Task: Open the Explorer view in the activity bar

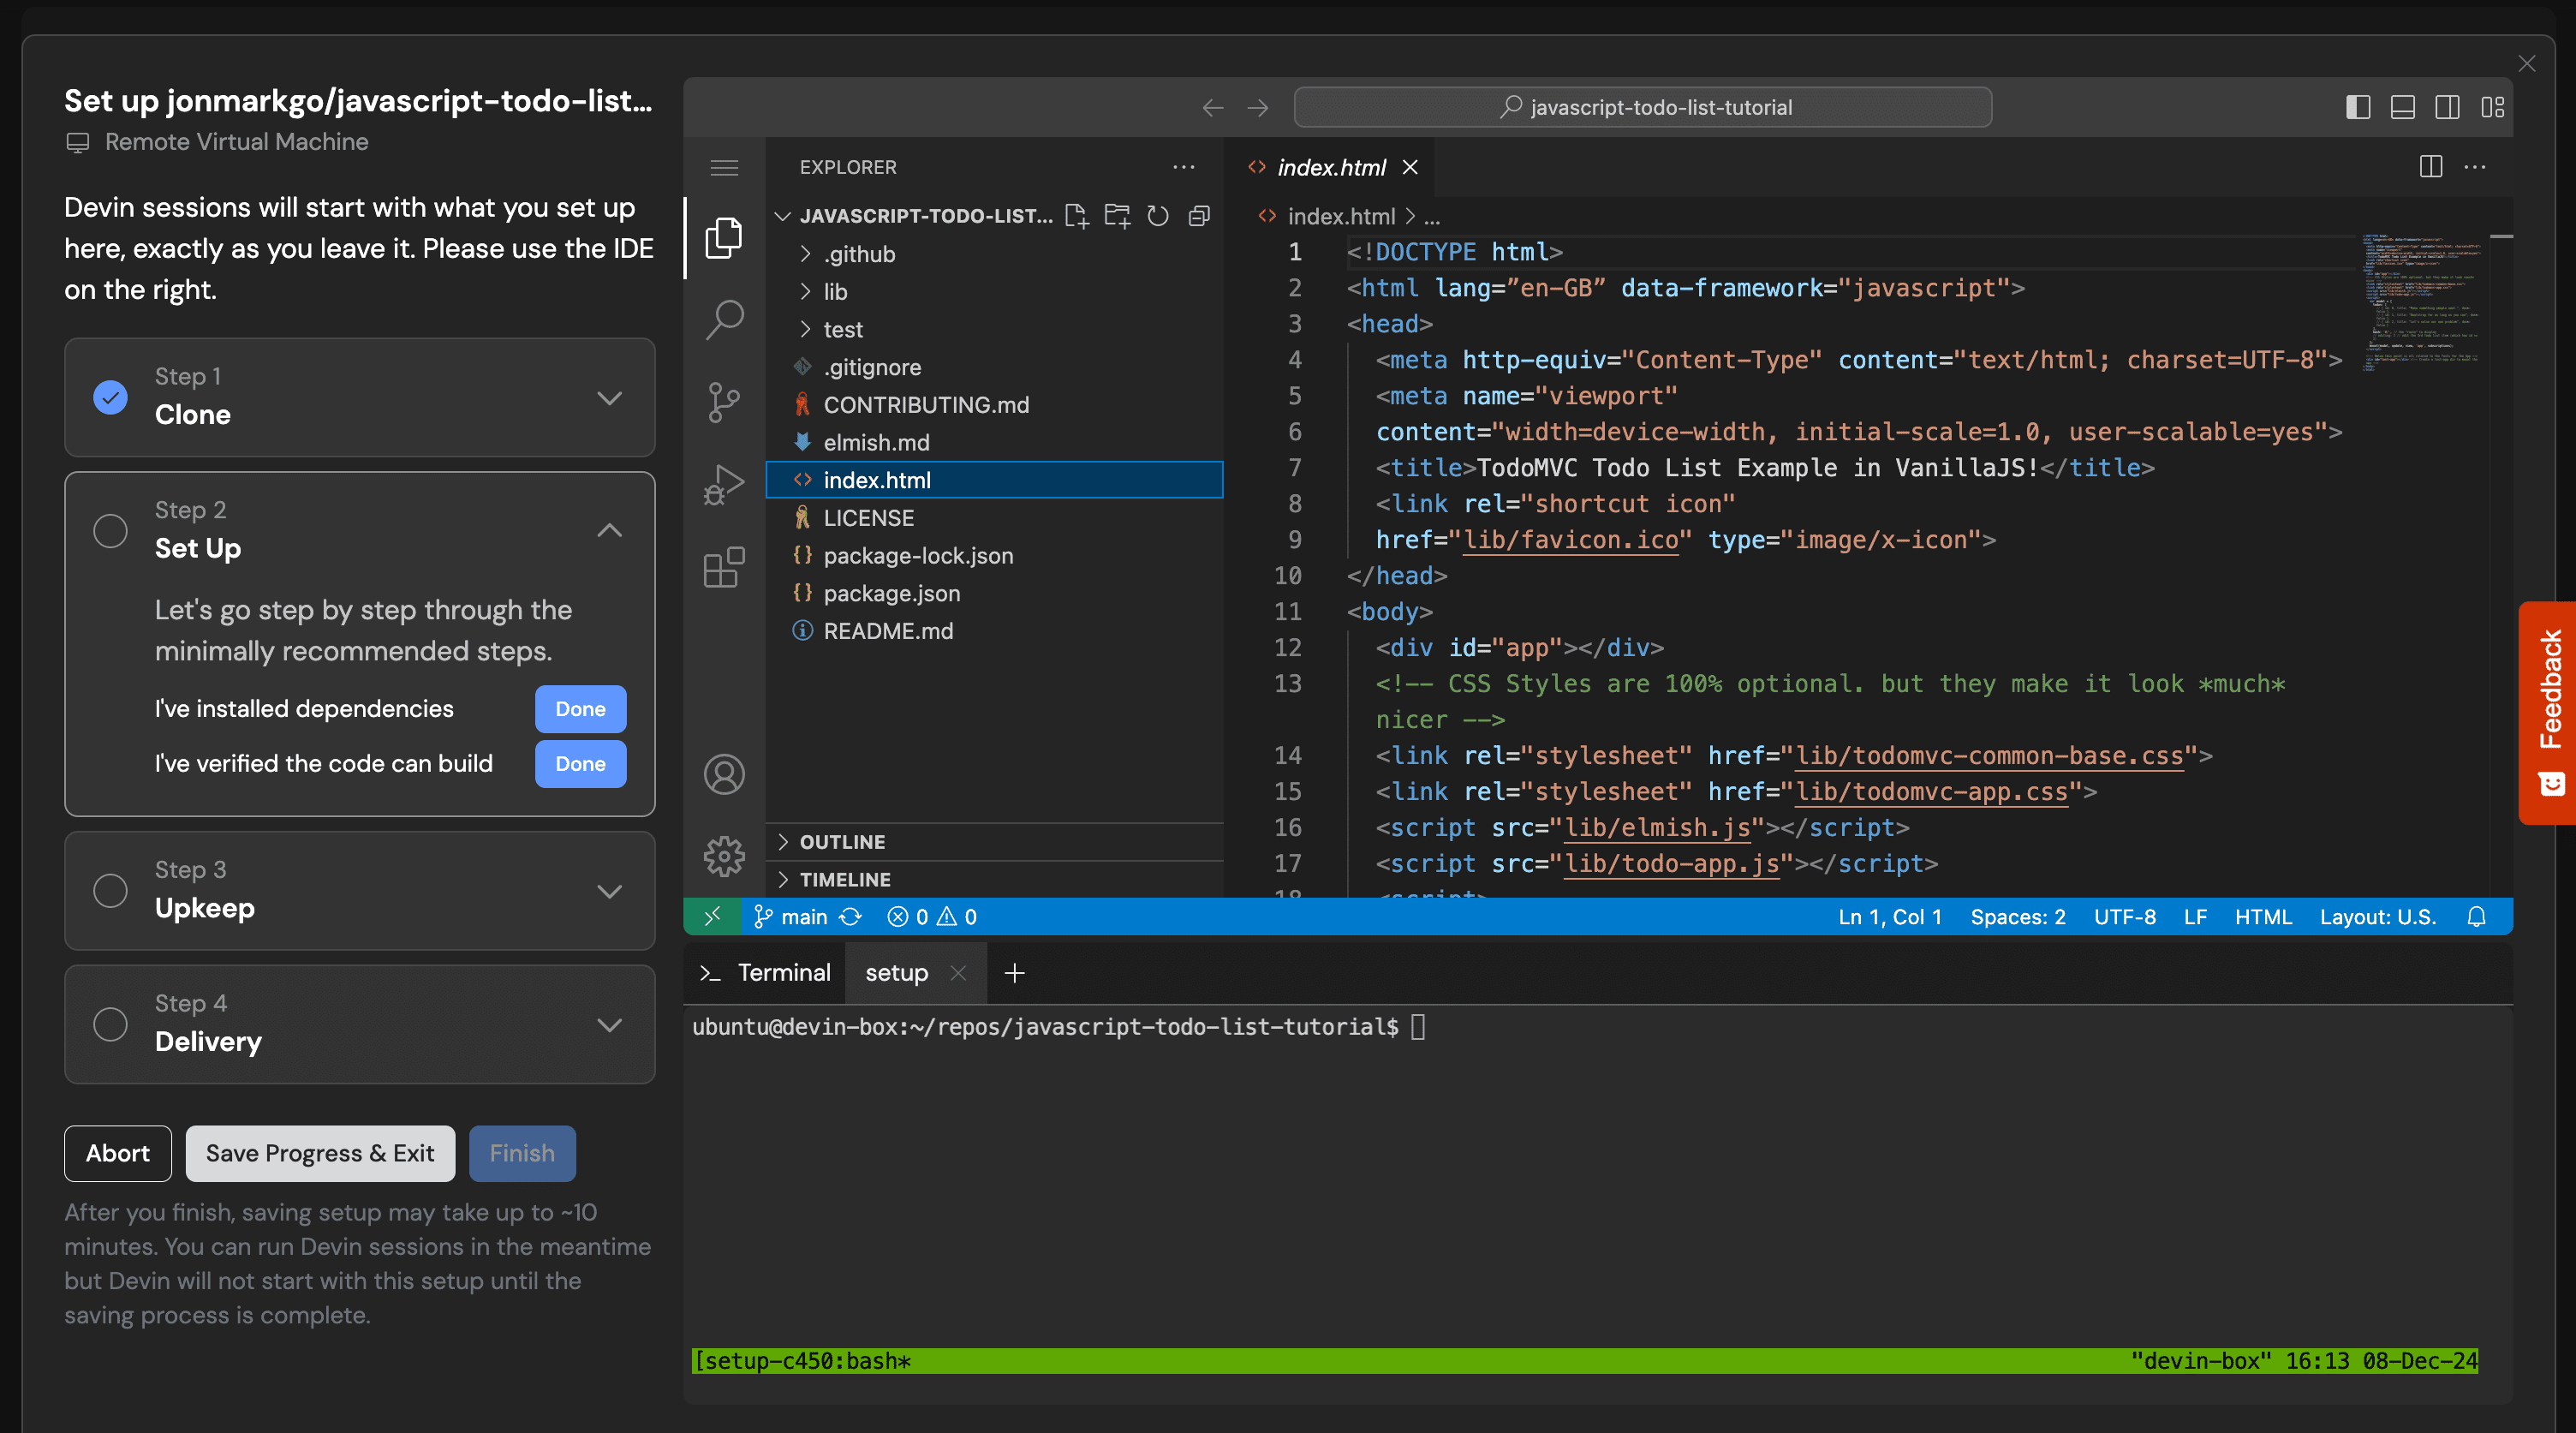Action: pyautogui.click(x=724, y=238)
